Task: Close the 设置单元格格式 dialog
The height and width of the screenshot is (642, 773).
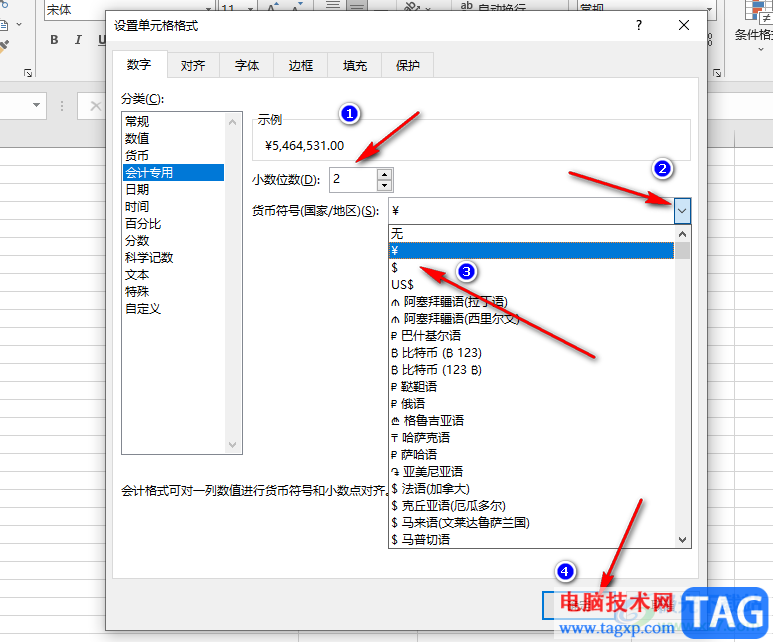Action: pyautogui.click(x=684, y=25)
